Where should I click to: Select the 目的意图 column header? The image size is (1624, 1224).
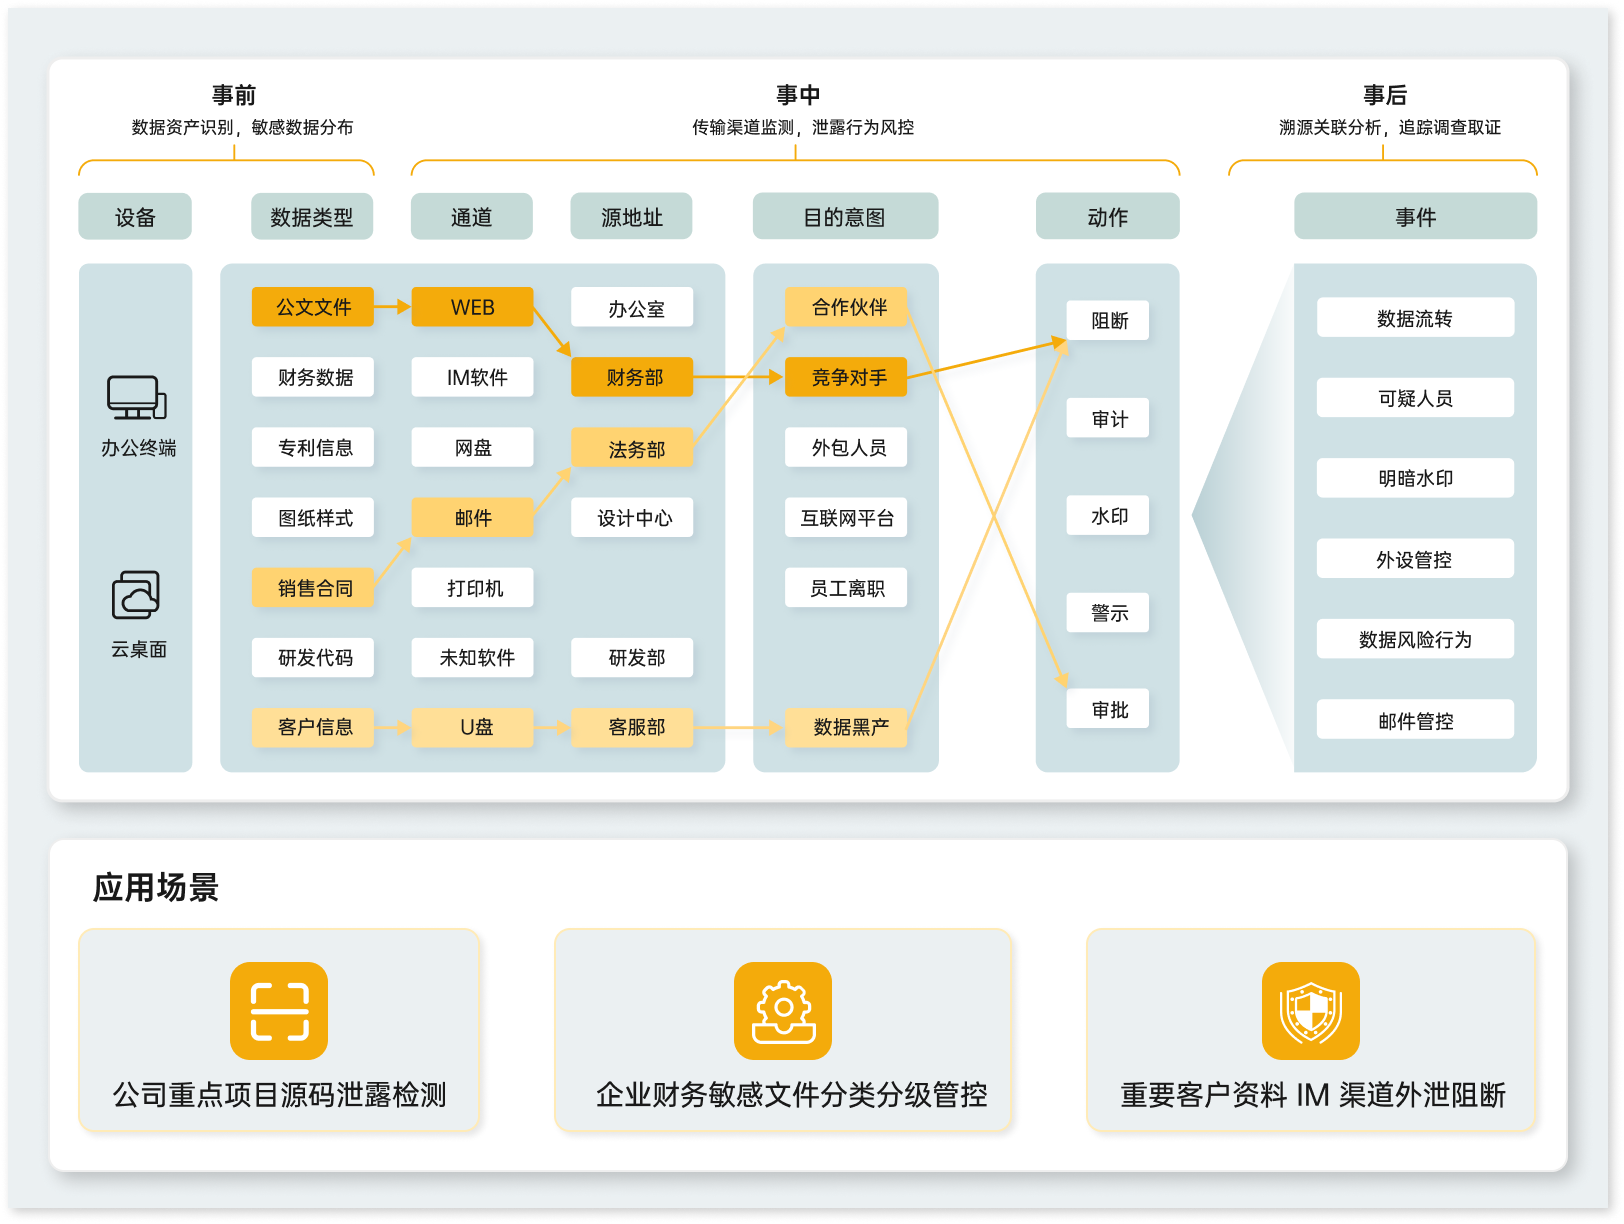pos(845,217)
